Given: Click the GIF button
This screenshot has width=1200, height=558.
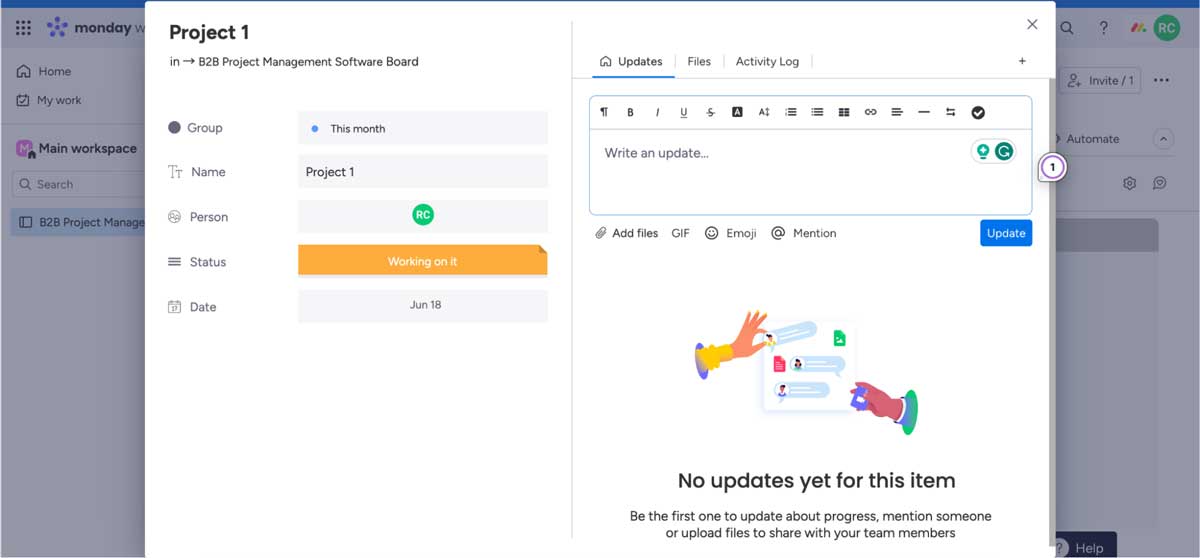Looking at the screenshot, I should (x=680, y=233).
